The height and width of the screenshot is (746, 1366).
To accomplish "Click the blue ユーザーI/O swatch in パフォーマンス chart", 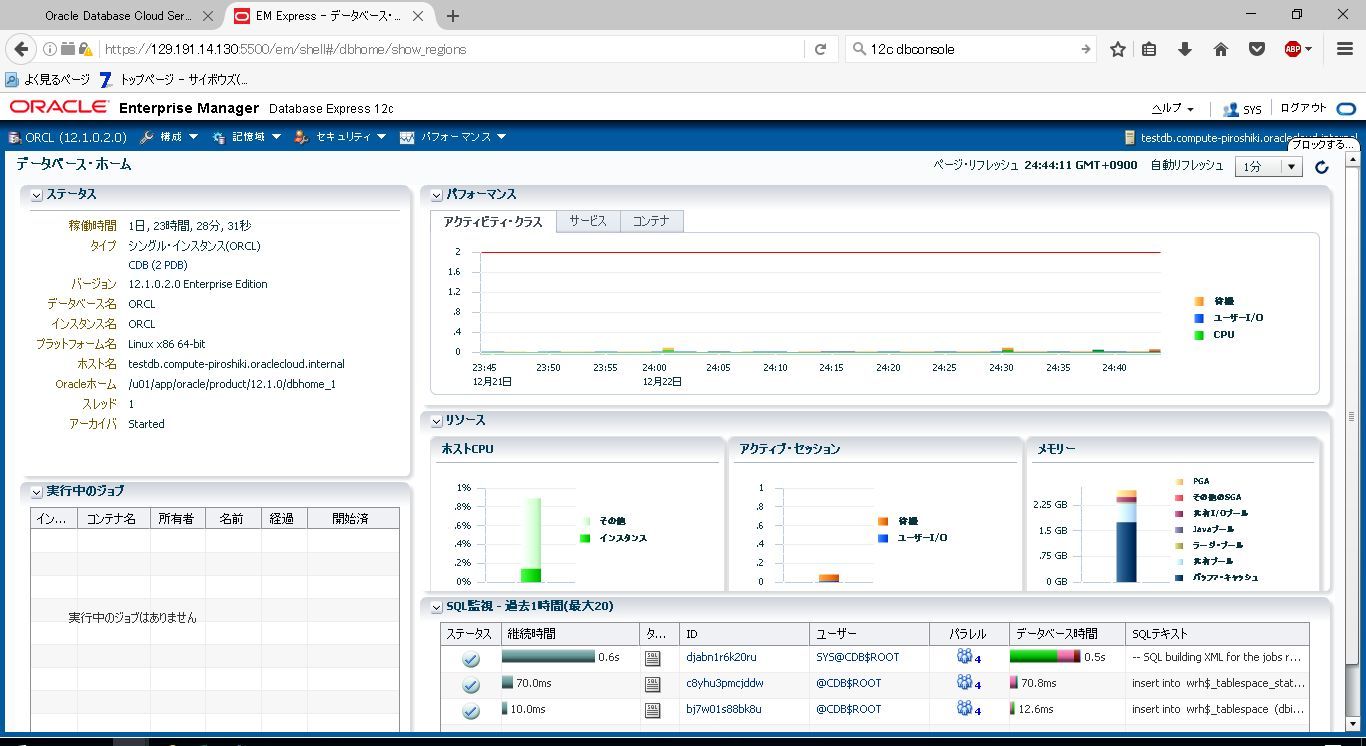I will tap(1199, 318).
